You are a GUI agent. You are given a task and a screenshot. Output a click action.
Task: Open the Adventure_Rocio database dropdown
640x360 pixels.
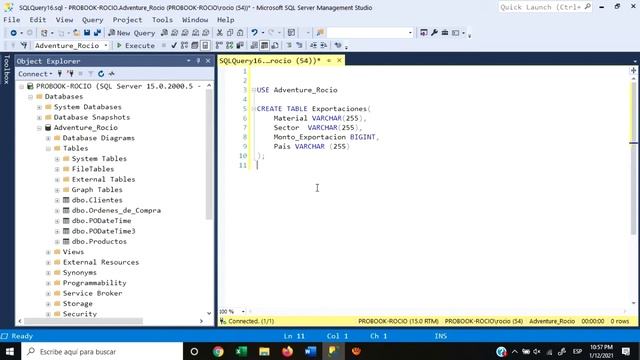(106, 45)
